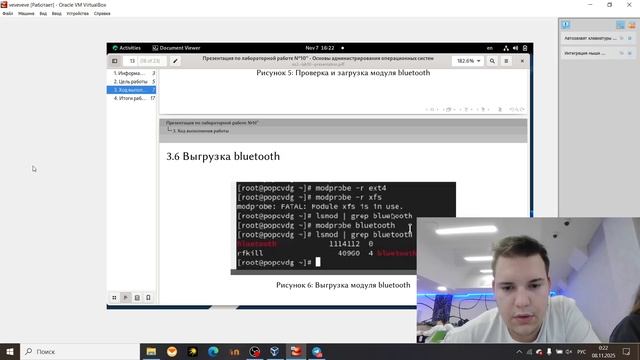Click caption 'Рисунок 5: Проверка и загрузка модуля bluetooth'
The height and width of the screenshot is (360, 640).
point(343,73)
